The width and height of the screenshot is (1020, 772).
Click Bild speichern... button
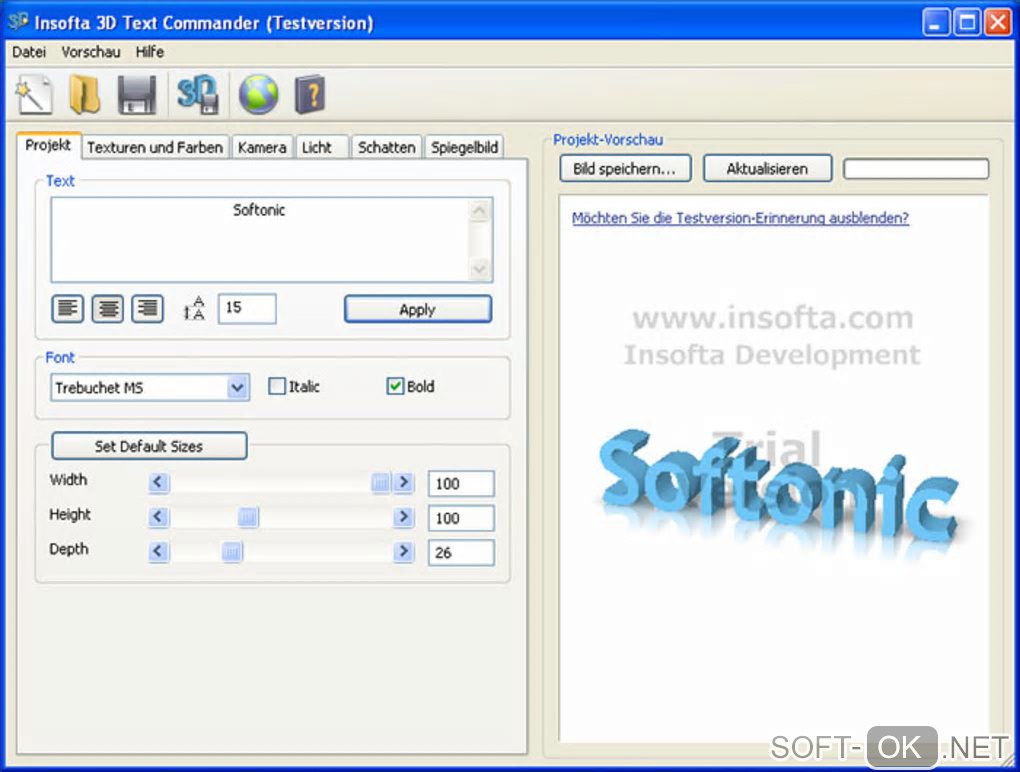(x=624, y=169)
